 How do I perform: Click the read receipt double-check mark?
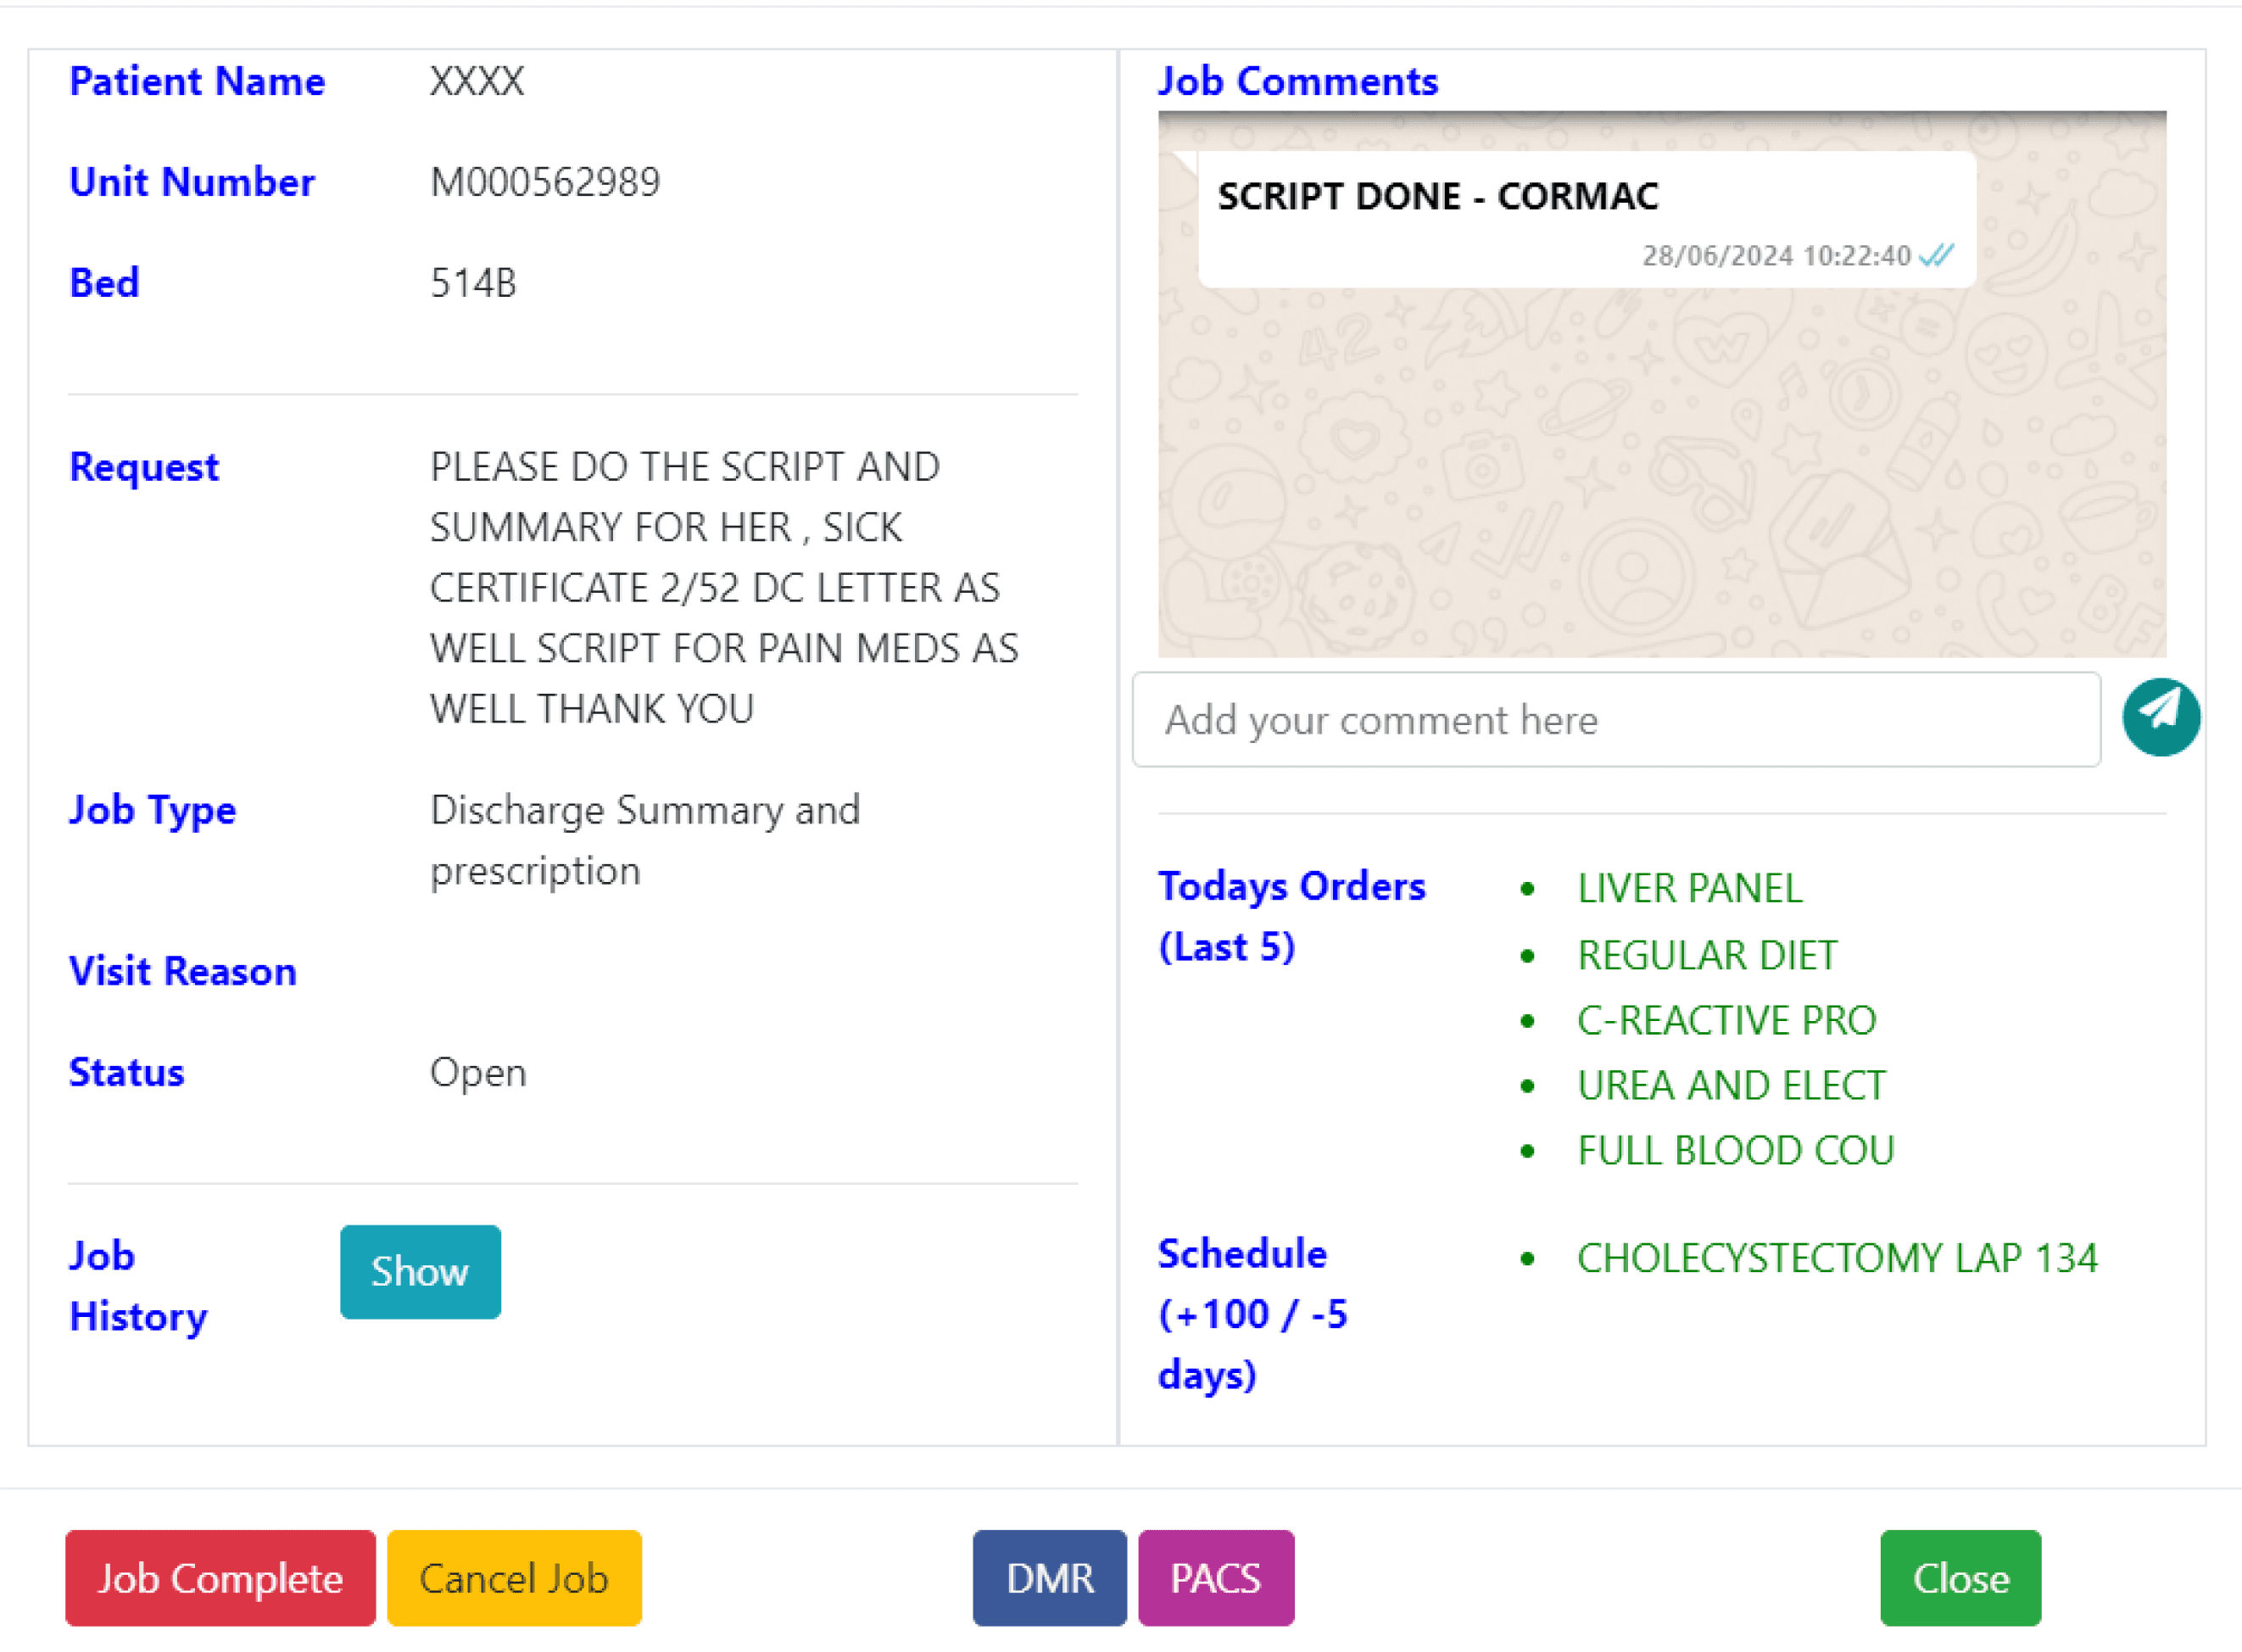coord(1936,256)
